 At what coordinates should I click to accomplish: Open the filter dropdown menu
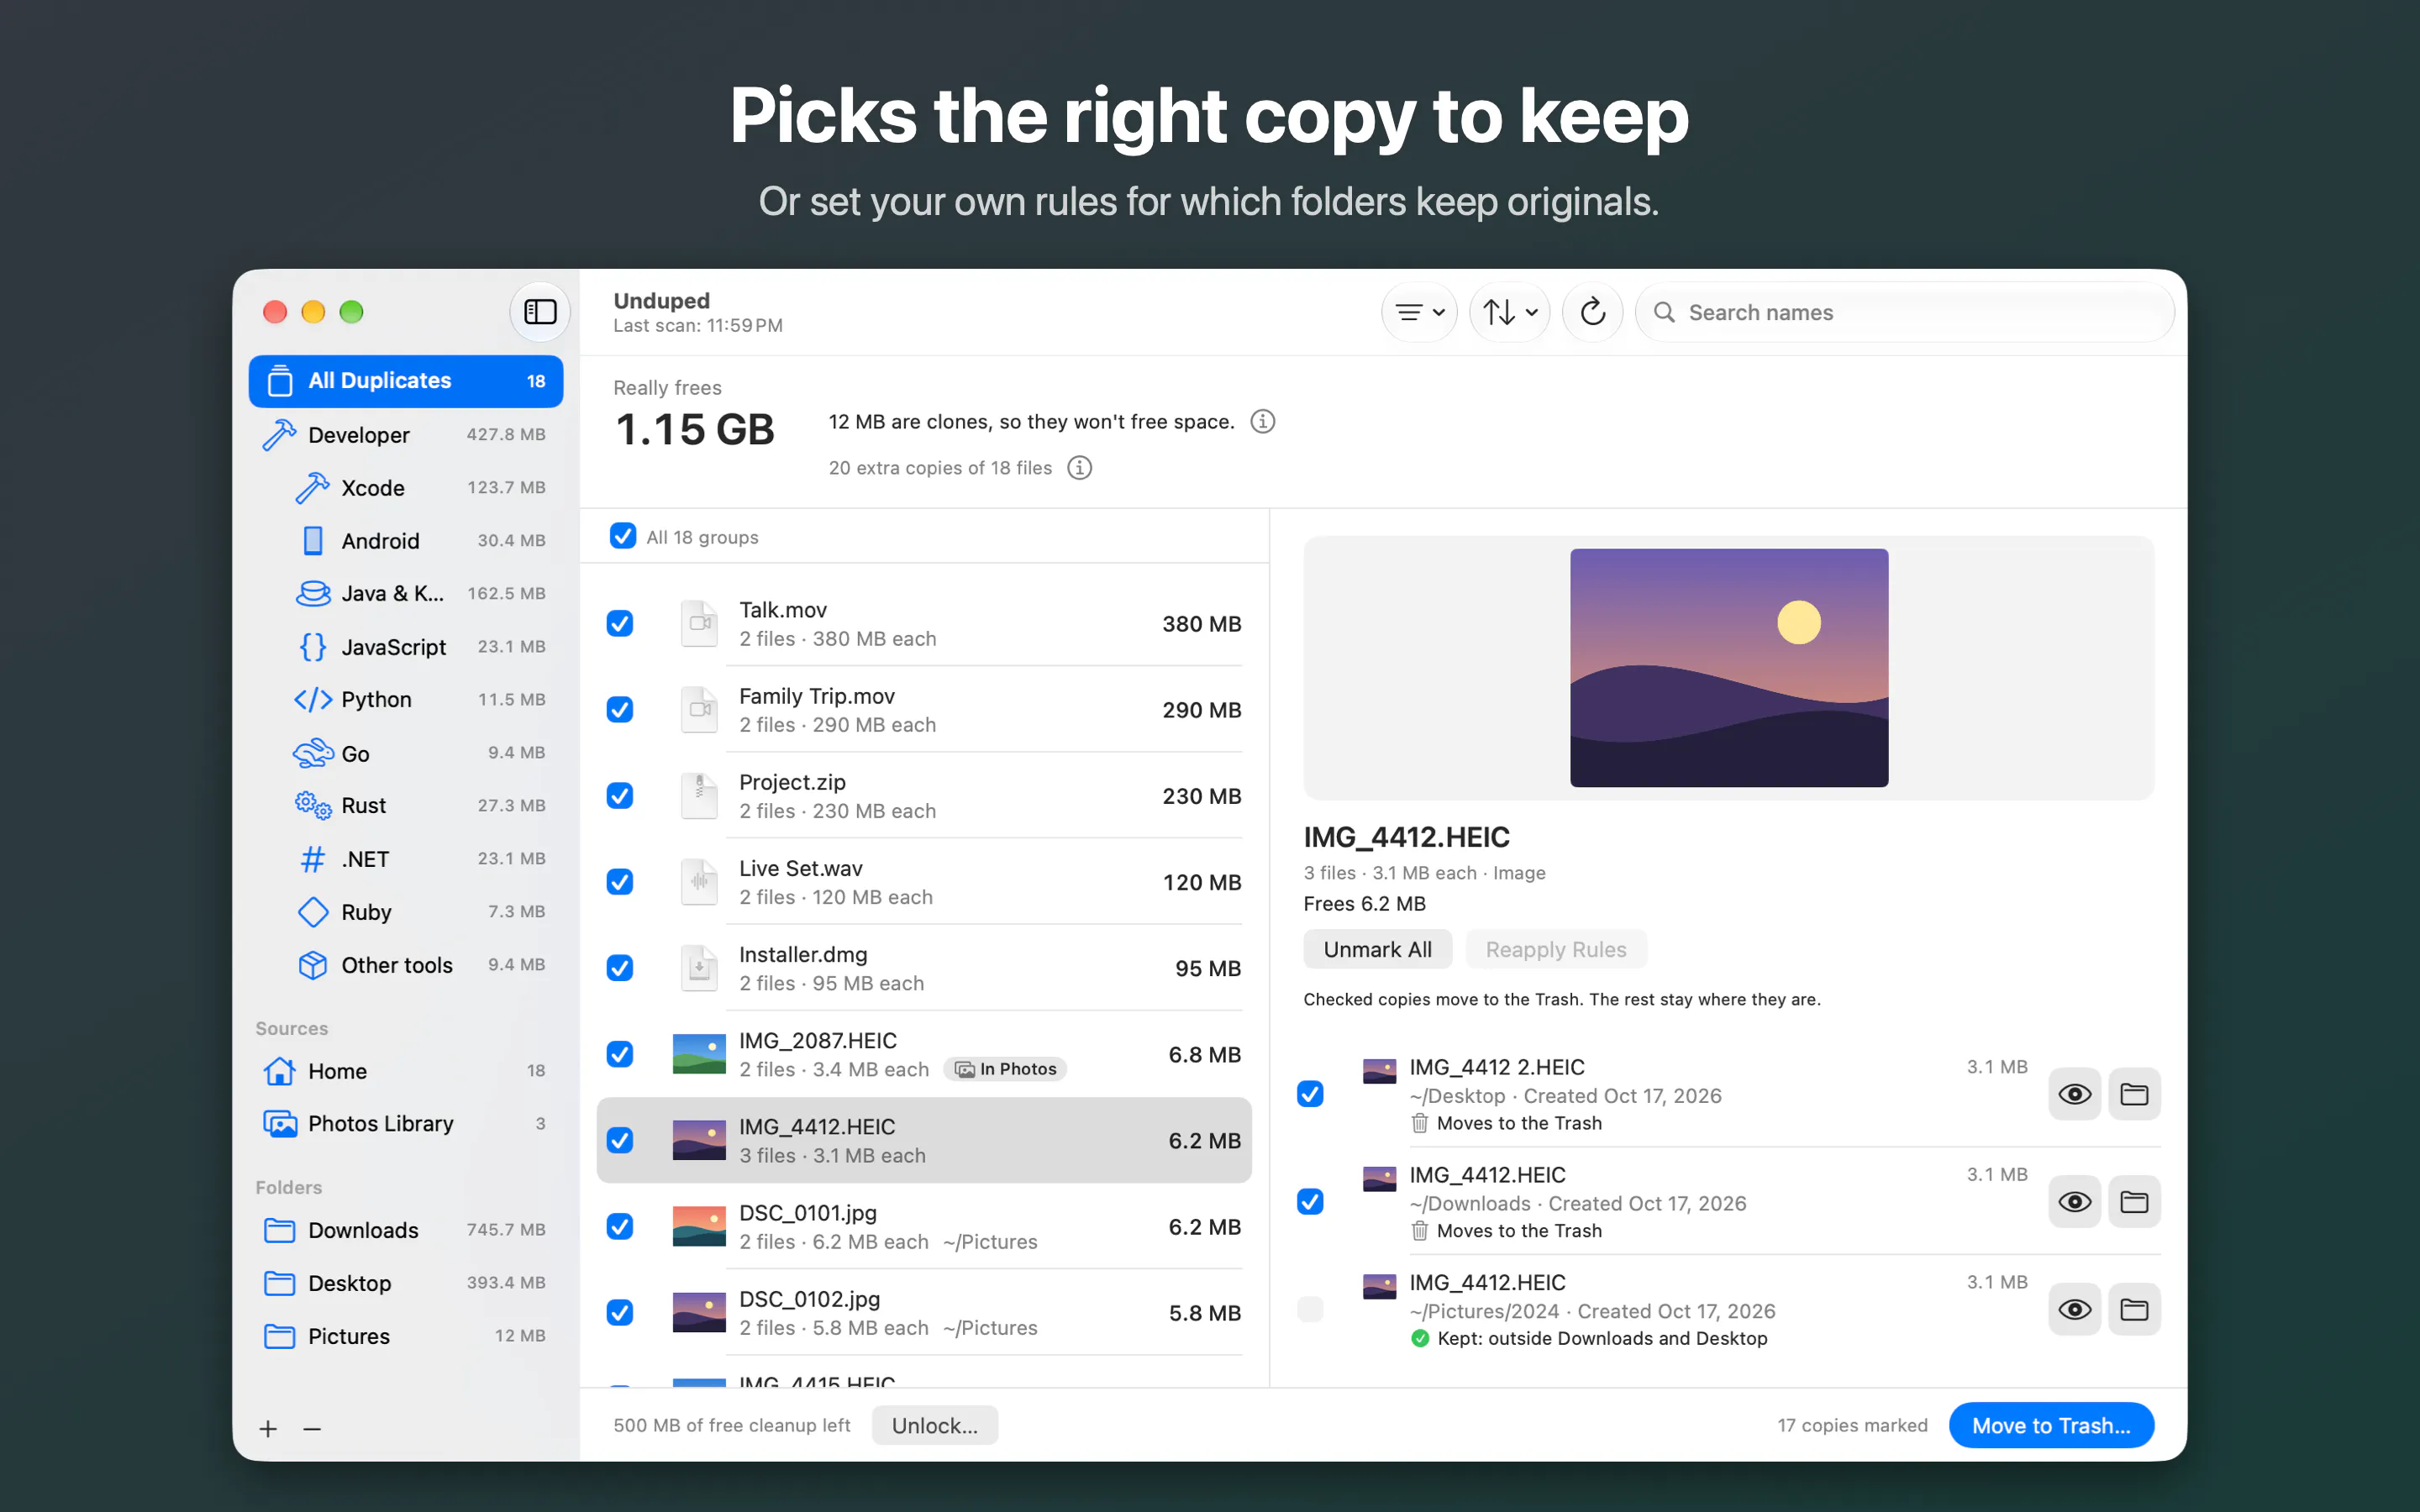(x=1419, y=312)
